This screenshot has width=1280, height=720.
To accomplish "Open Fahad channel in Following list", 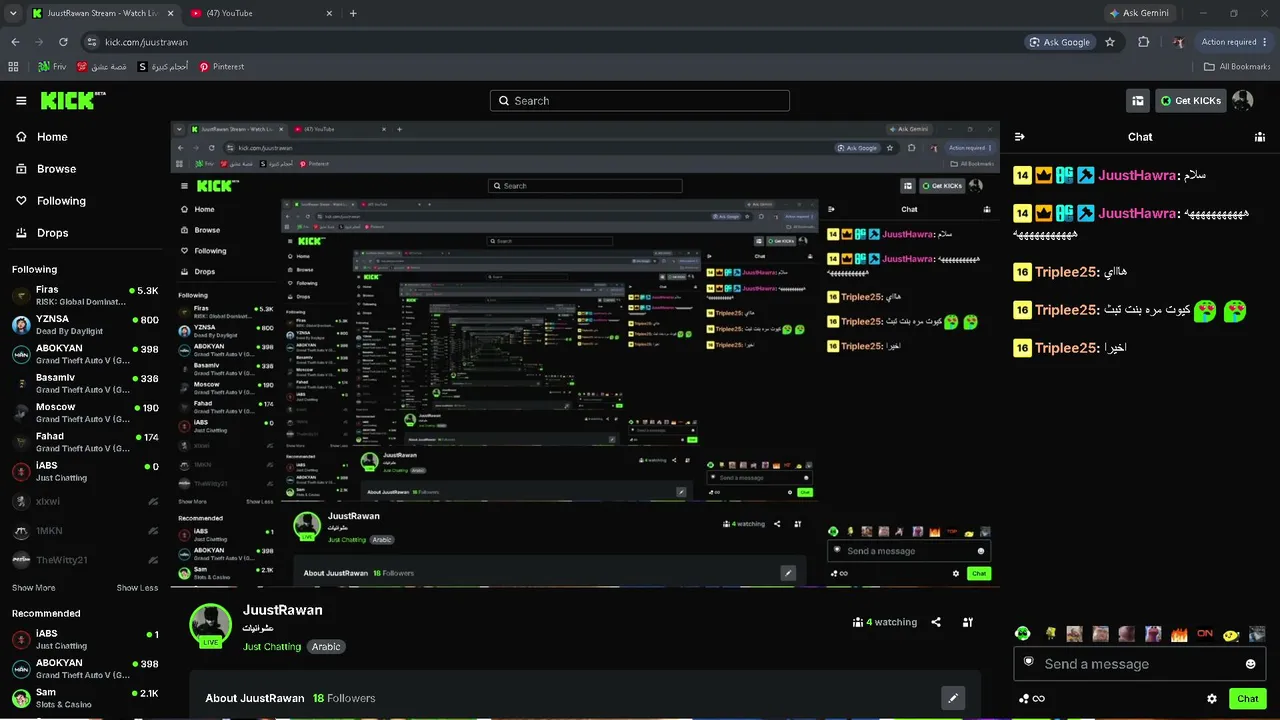I will 85,442.
